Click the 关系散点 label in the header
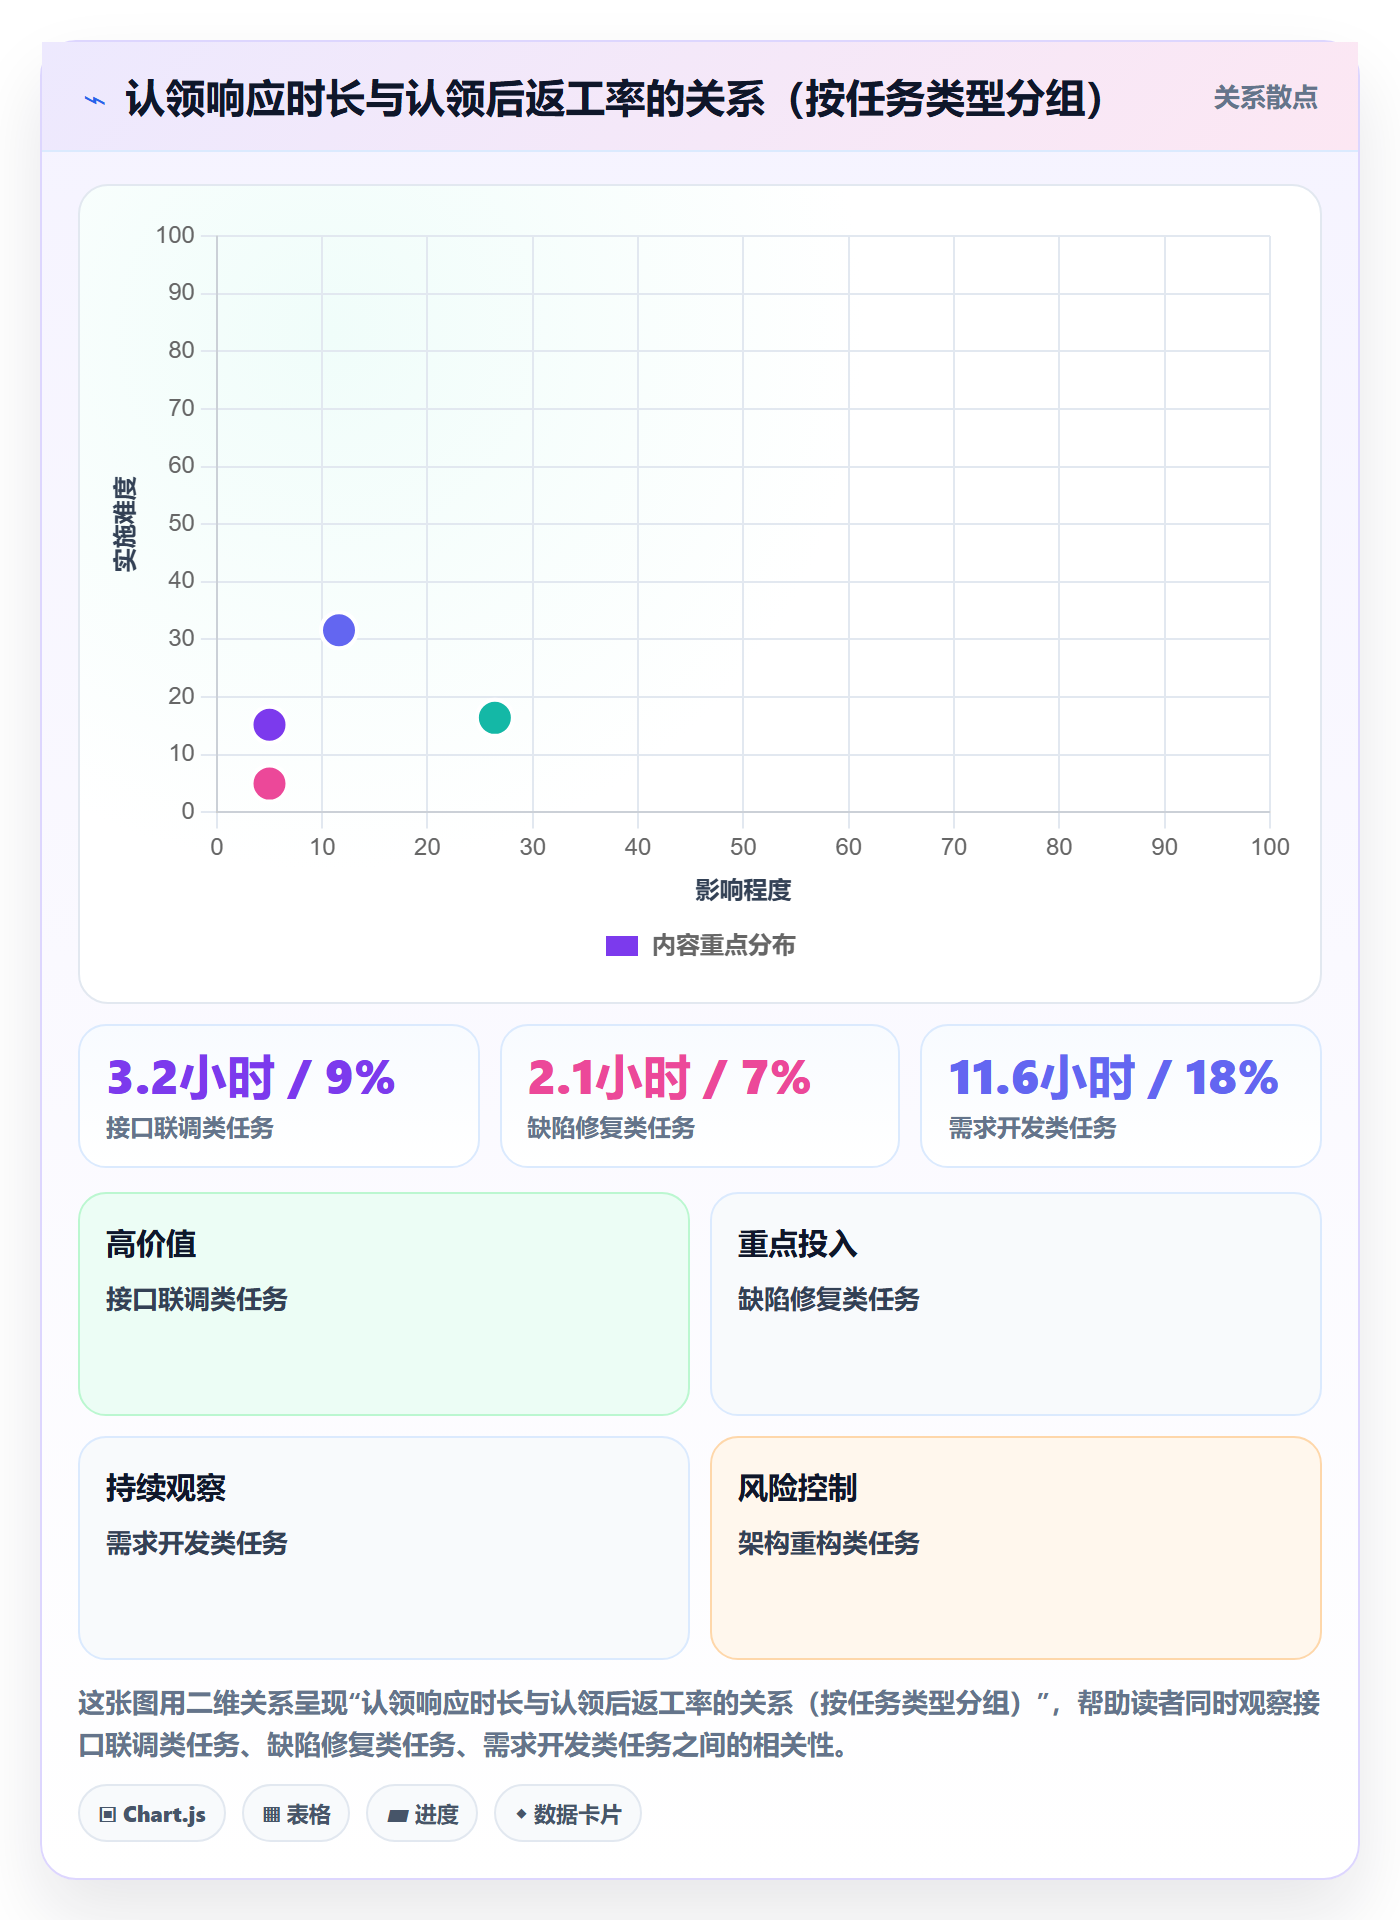This screenshot has width=1400, height=1920. pyautogui.click(x=1265, y=98)
